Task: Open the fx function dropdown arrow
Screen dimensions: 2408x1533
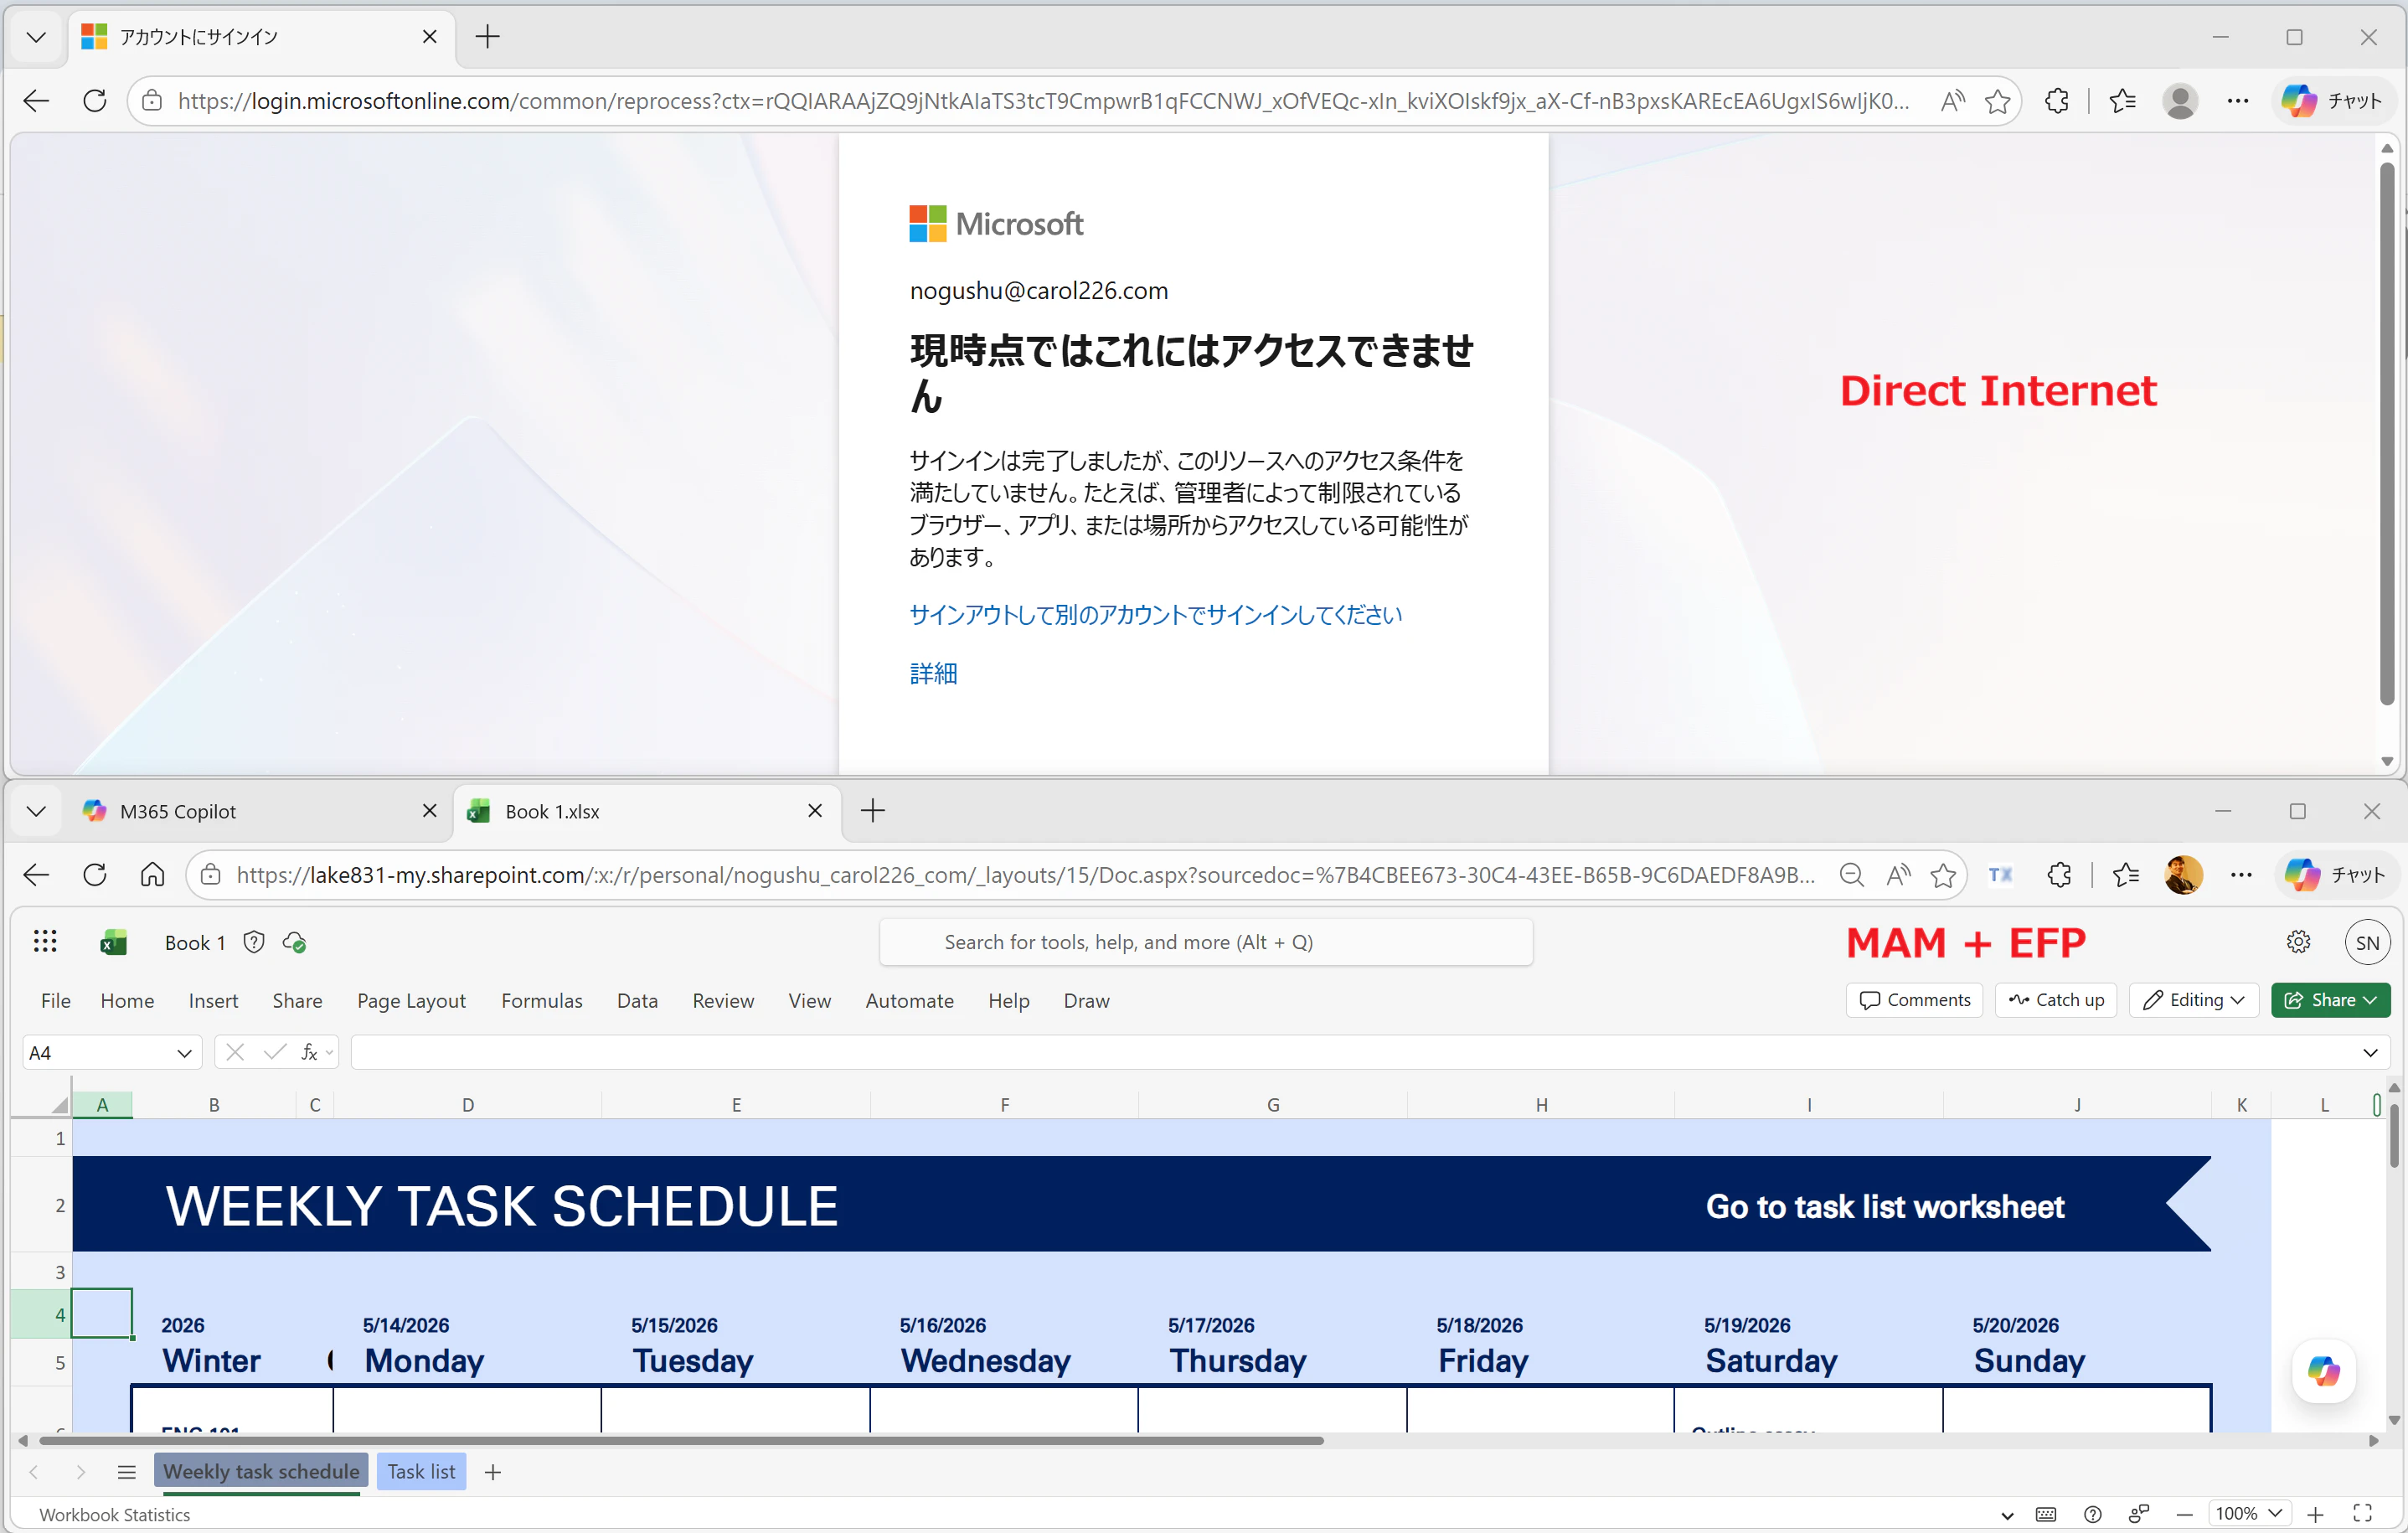Action: click(329, 1052)
